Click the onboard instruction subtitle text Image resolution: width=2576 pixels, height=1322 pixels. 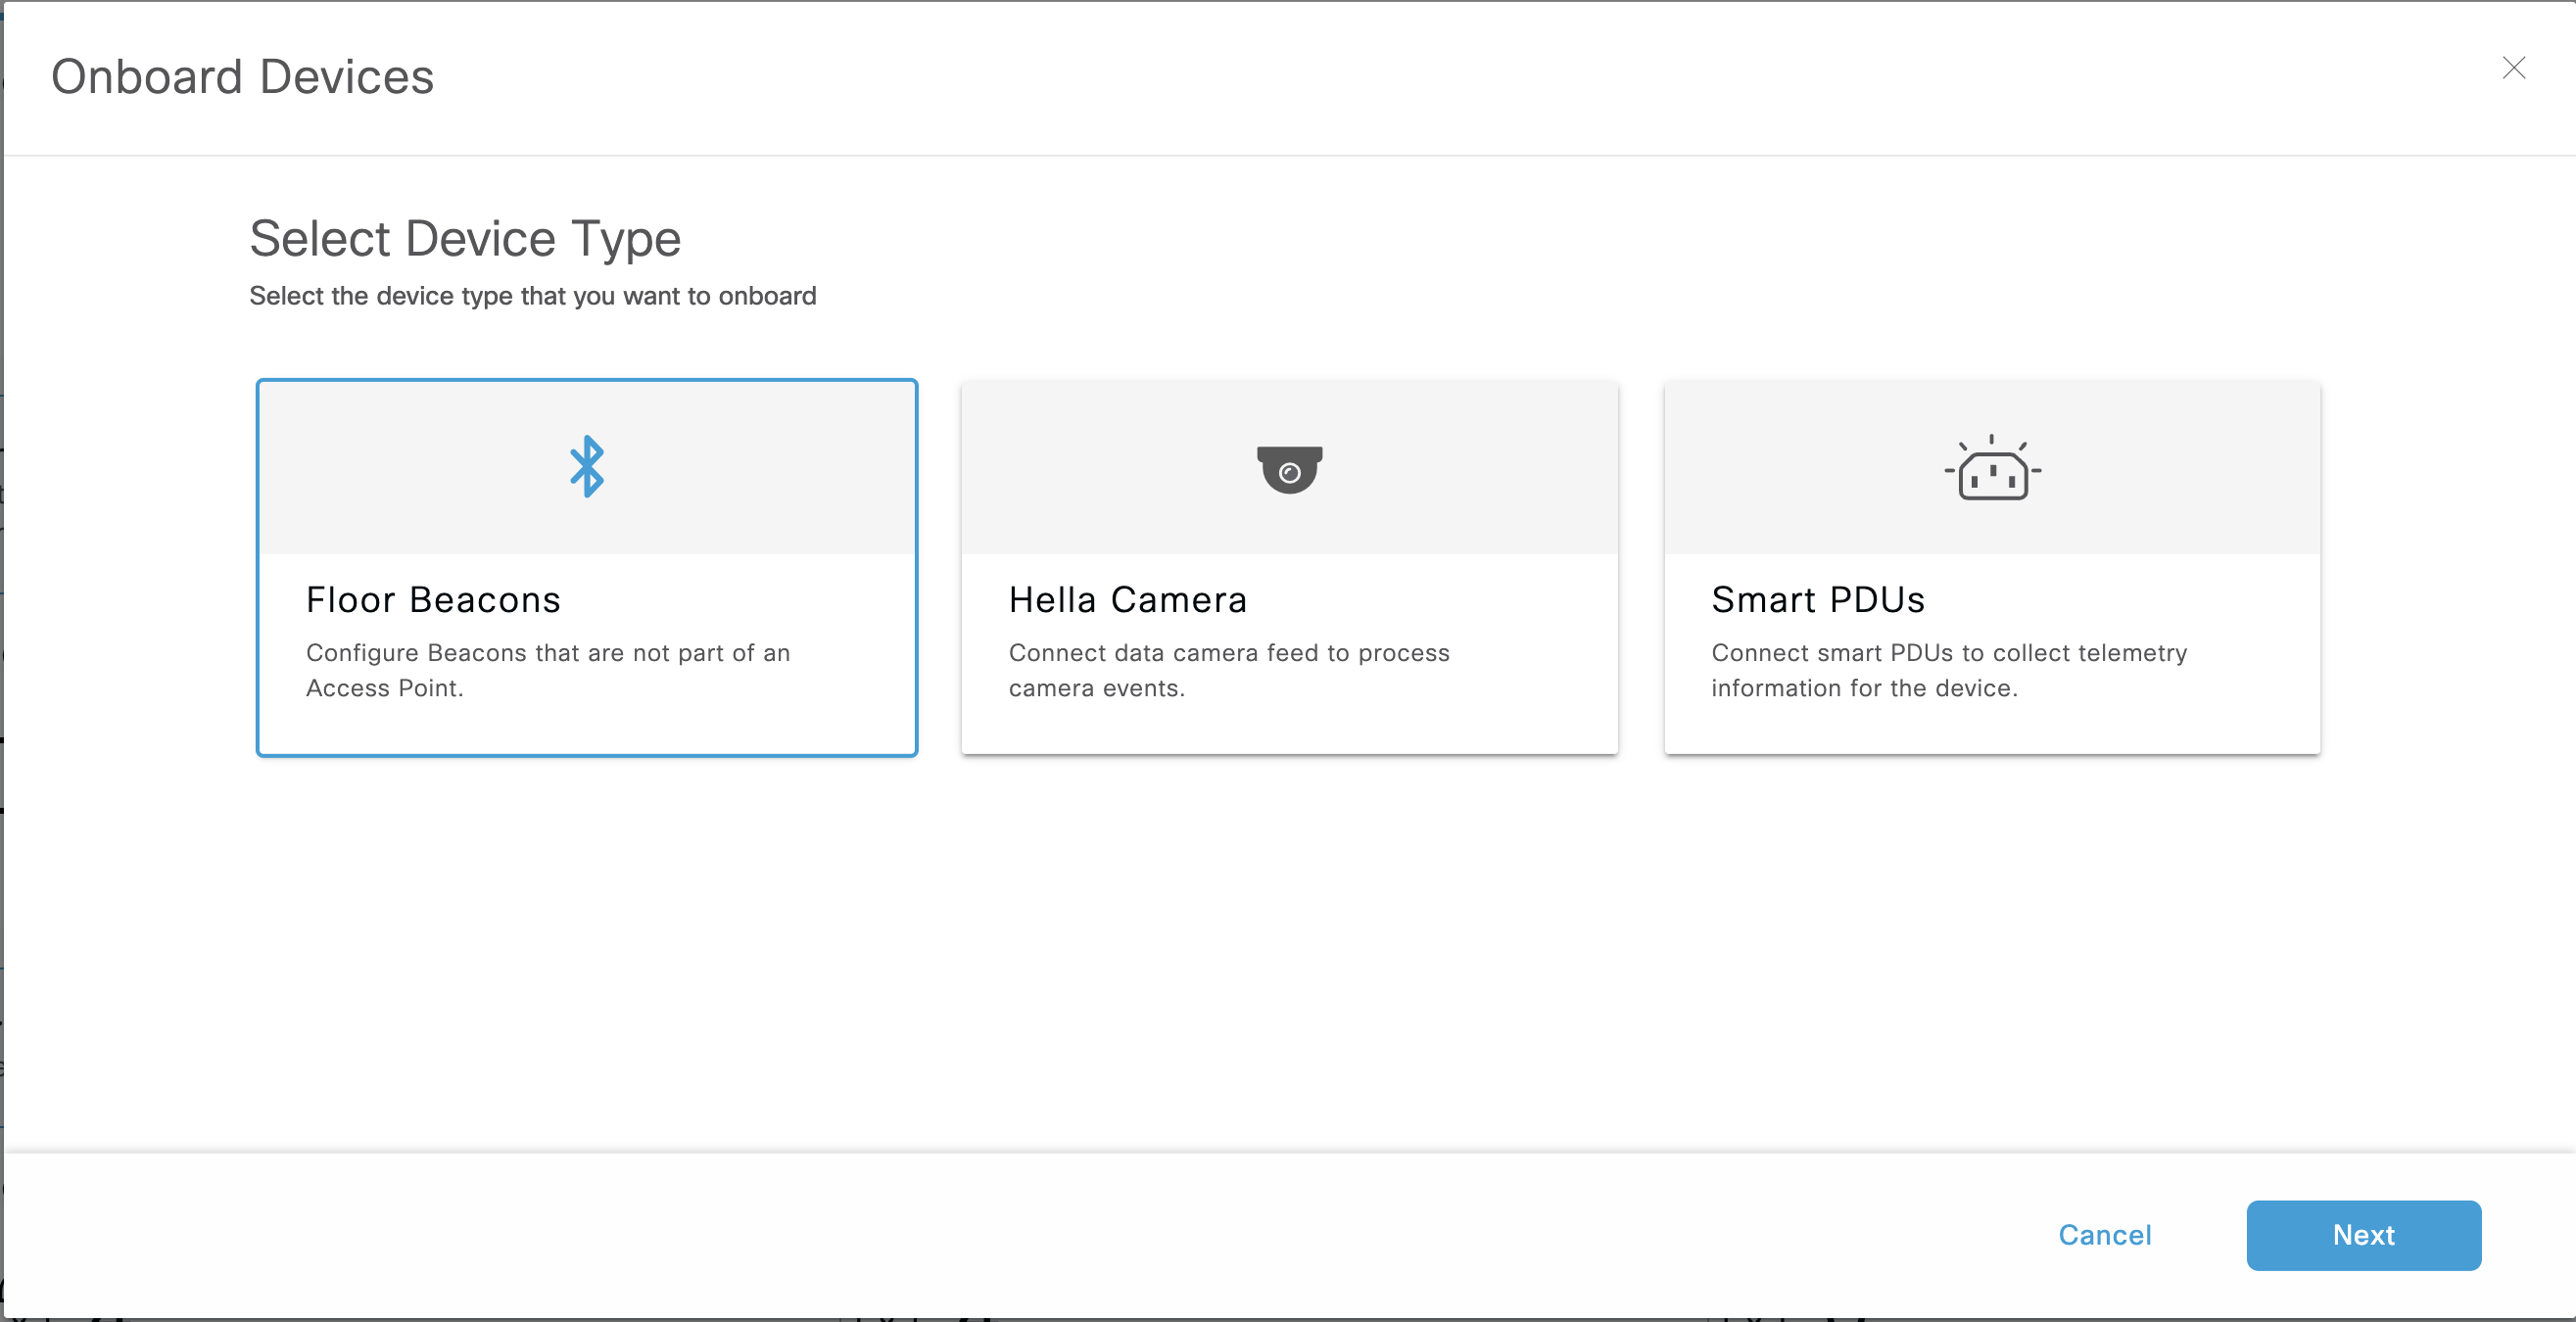[x=532, y=296]
